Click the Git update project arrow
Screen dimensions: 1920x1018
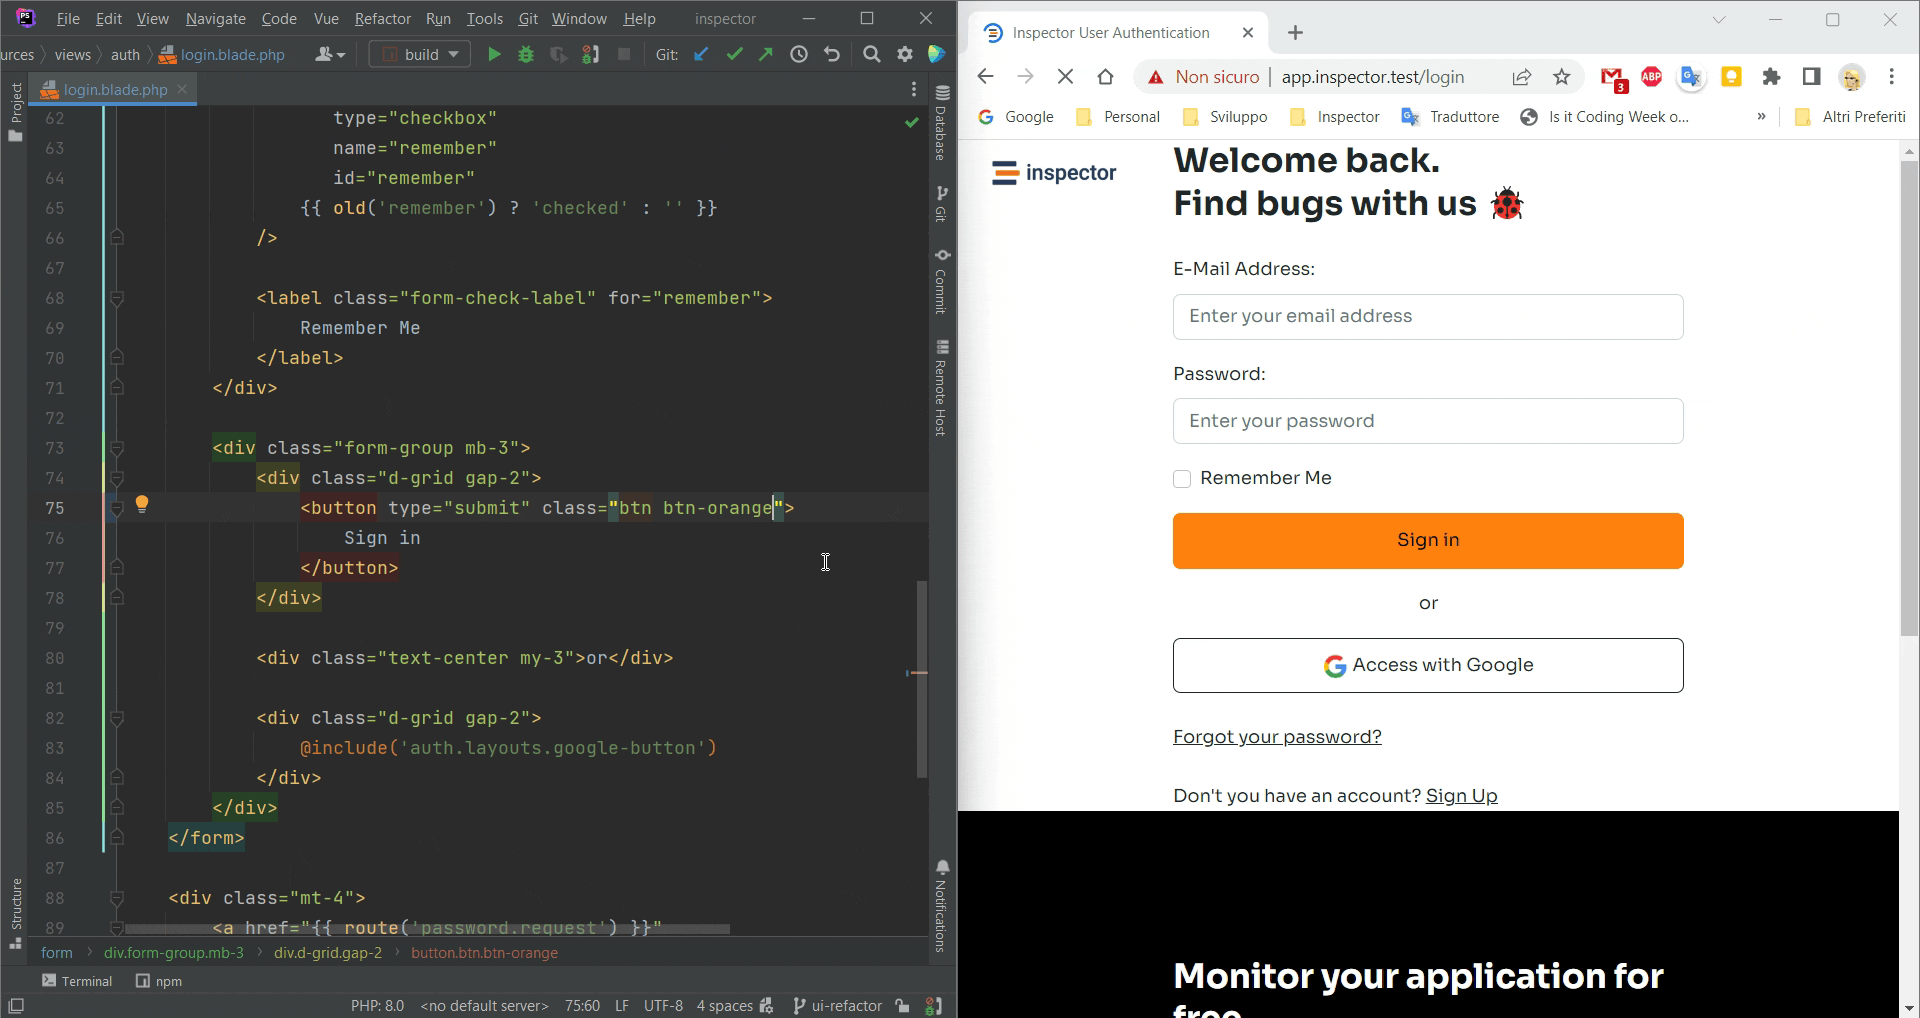701,54
